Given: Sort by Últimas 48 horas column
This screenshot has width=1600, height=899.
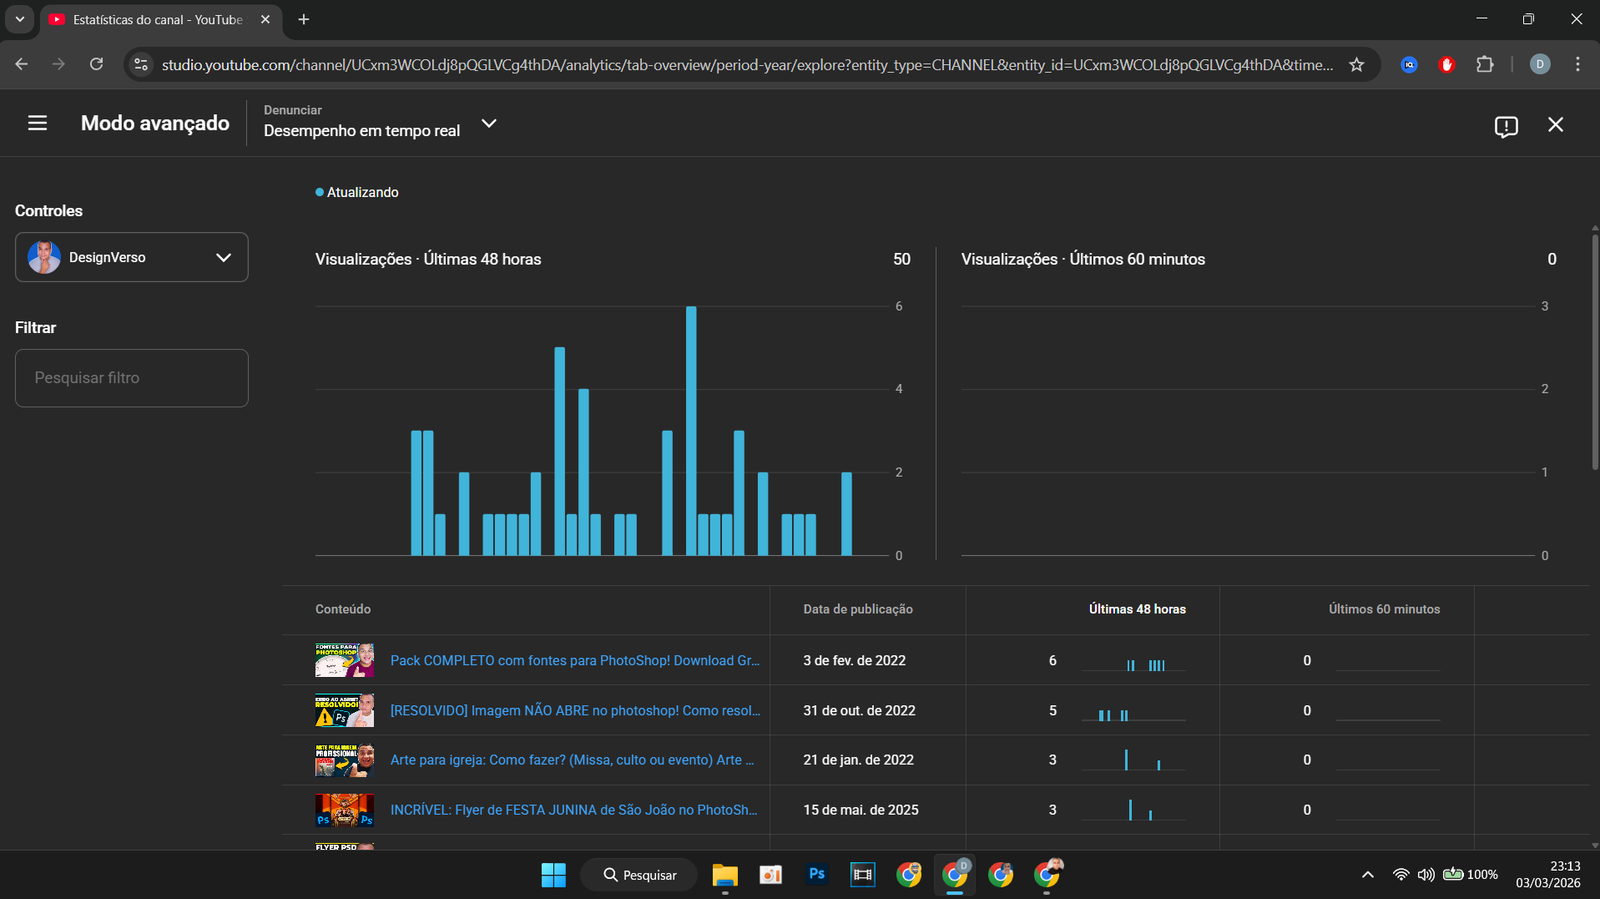Looking at the screenshot, I should [x=1137, y=609].
